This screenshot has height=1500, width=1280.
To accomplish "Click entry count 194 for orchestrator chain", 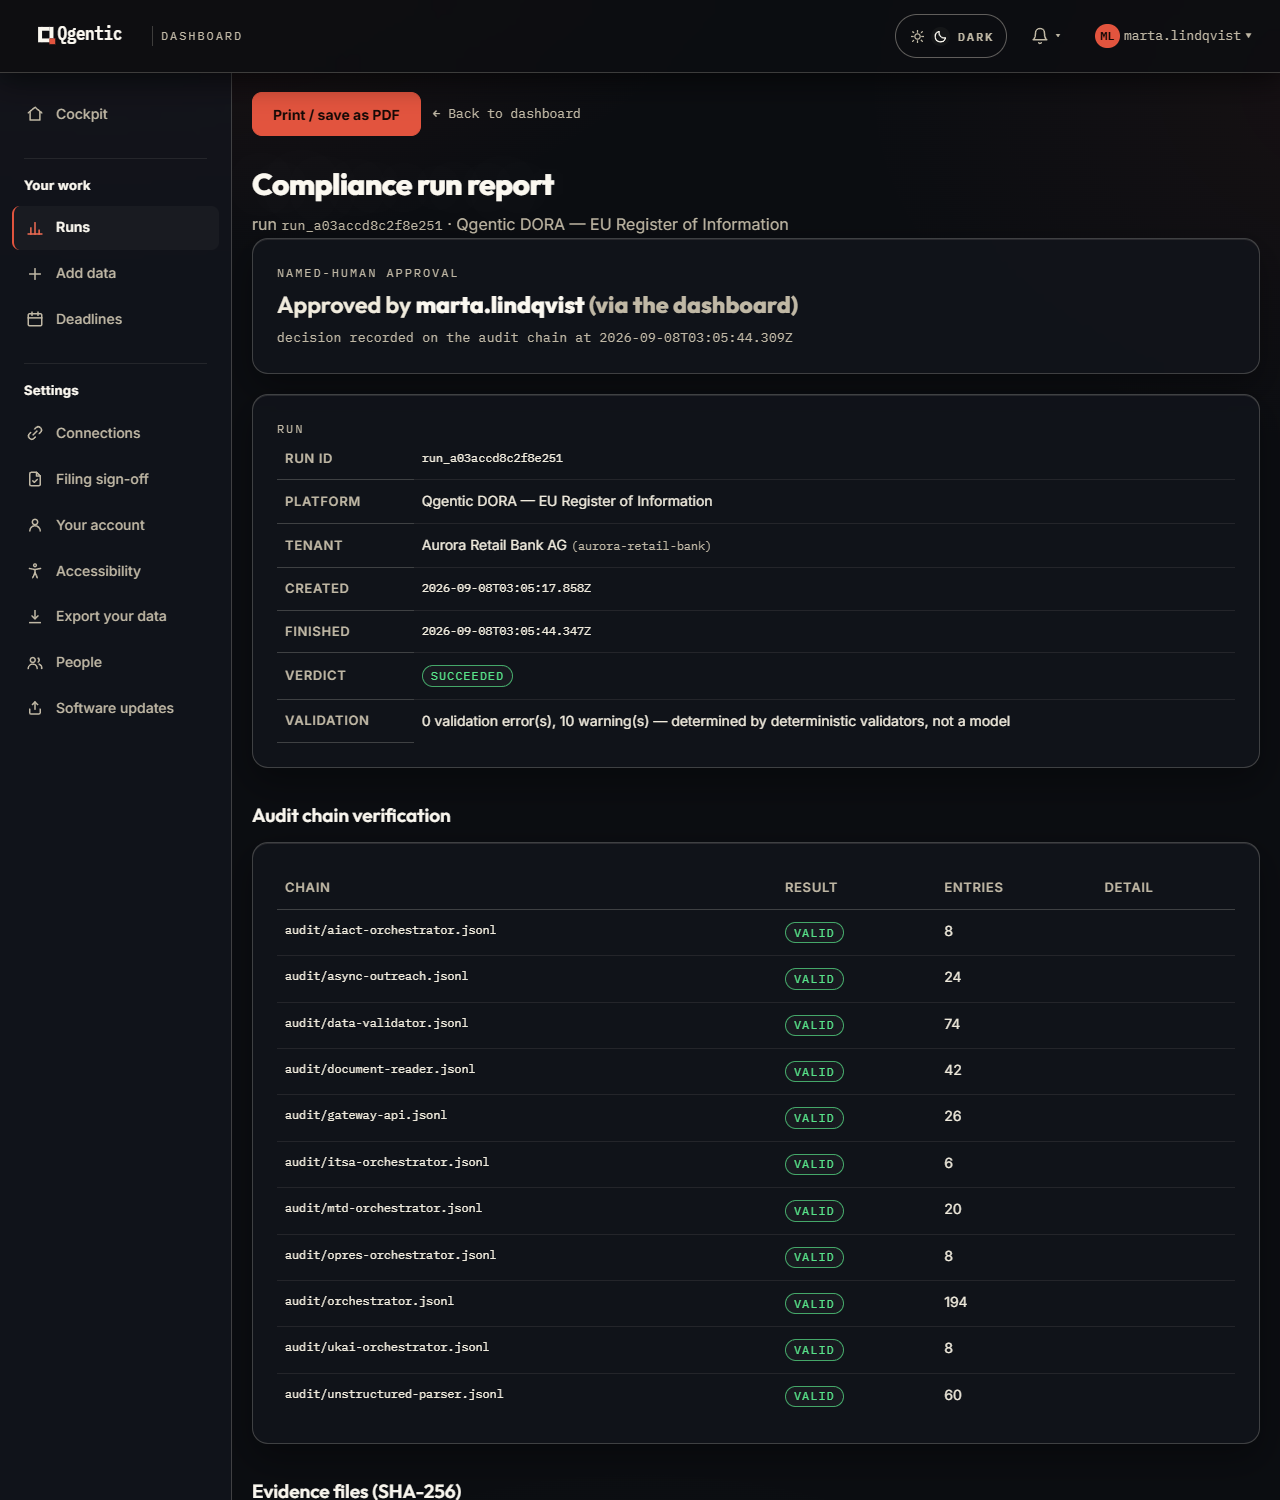I will [956, 1303].
